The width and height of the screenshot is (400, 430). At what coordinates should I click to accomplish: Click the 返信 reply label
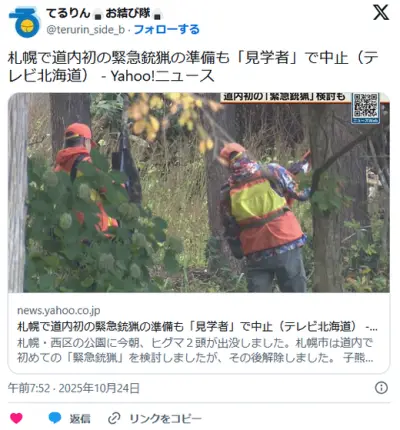[80, 418]
